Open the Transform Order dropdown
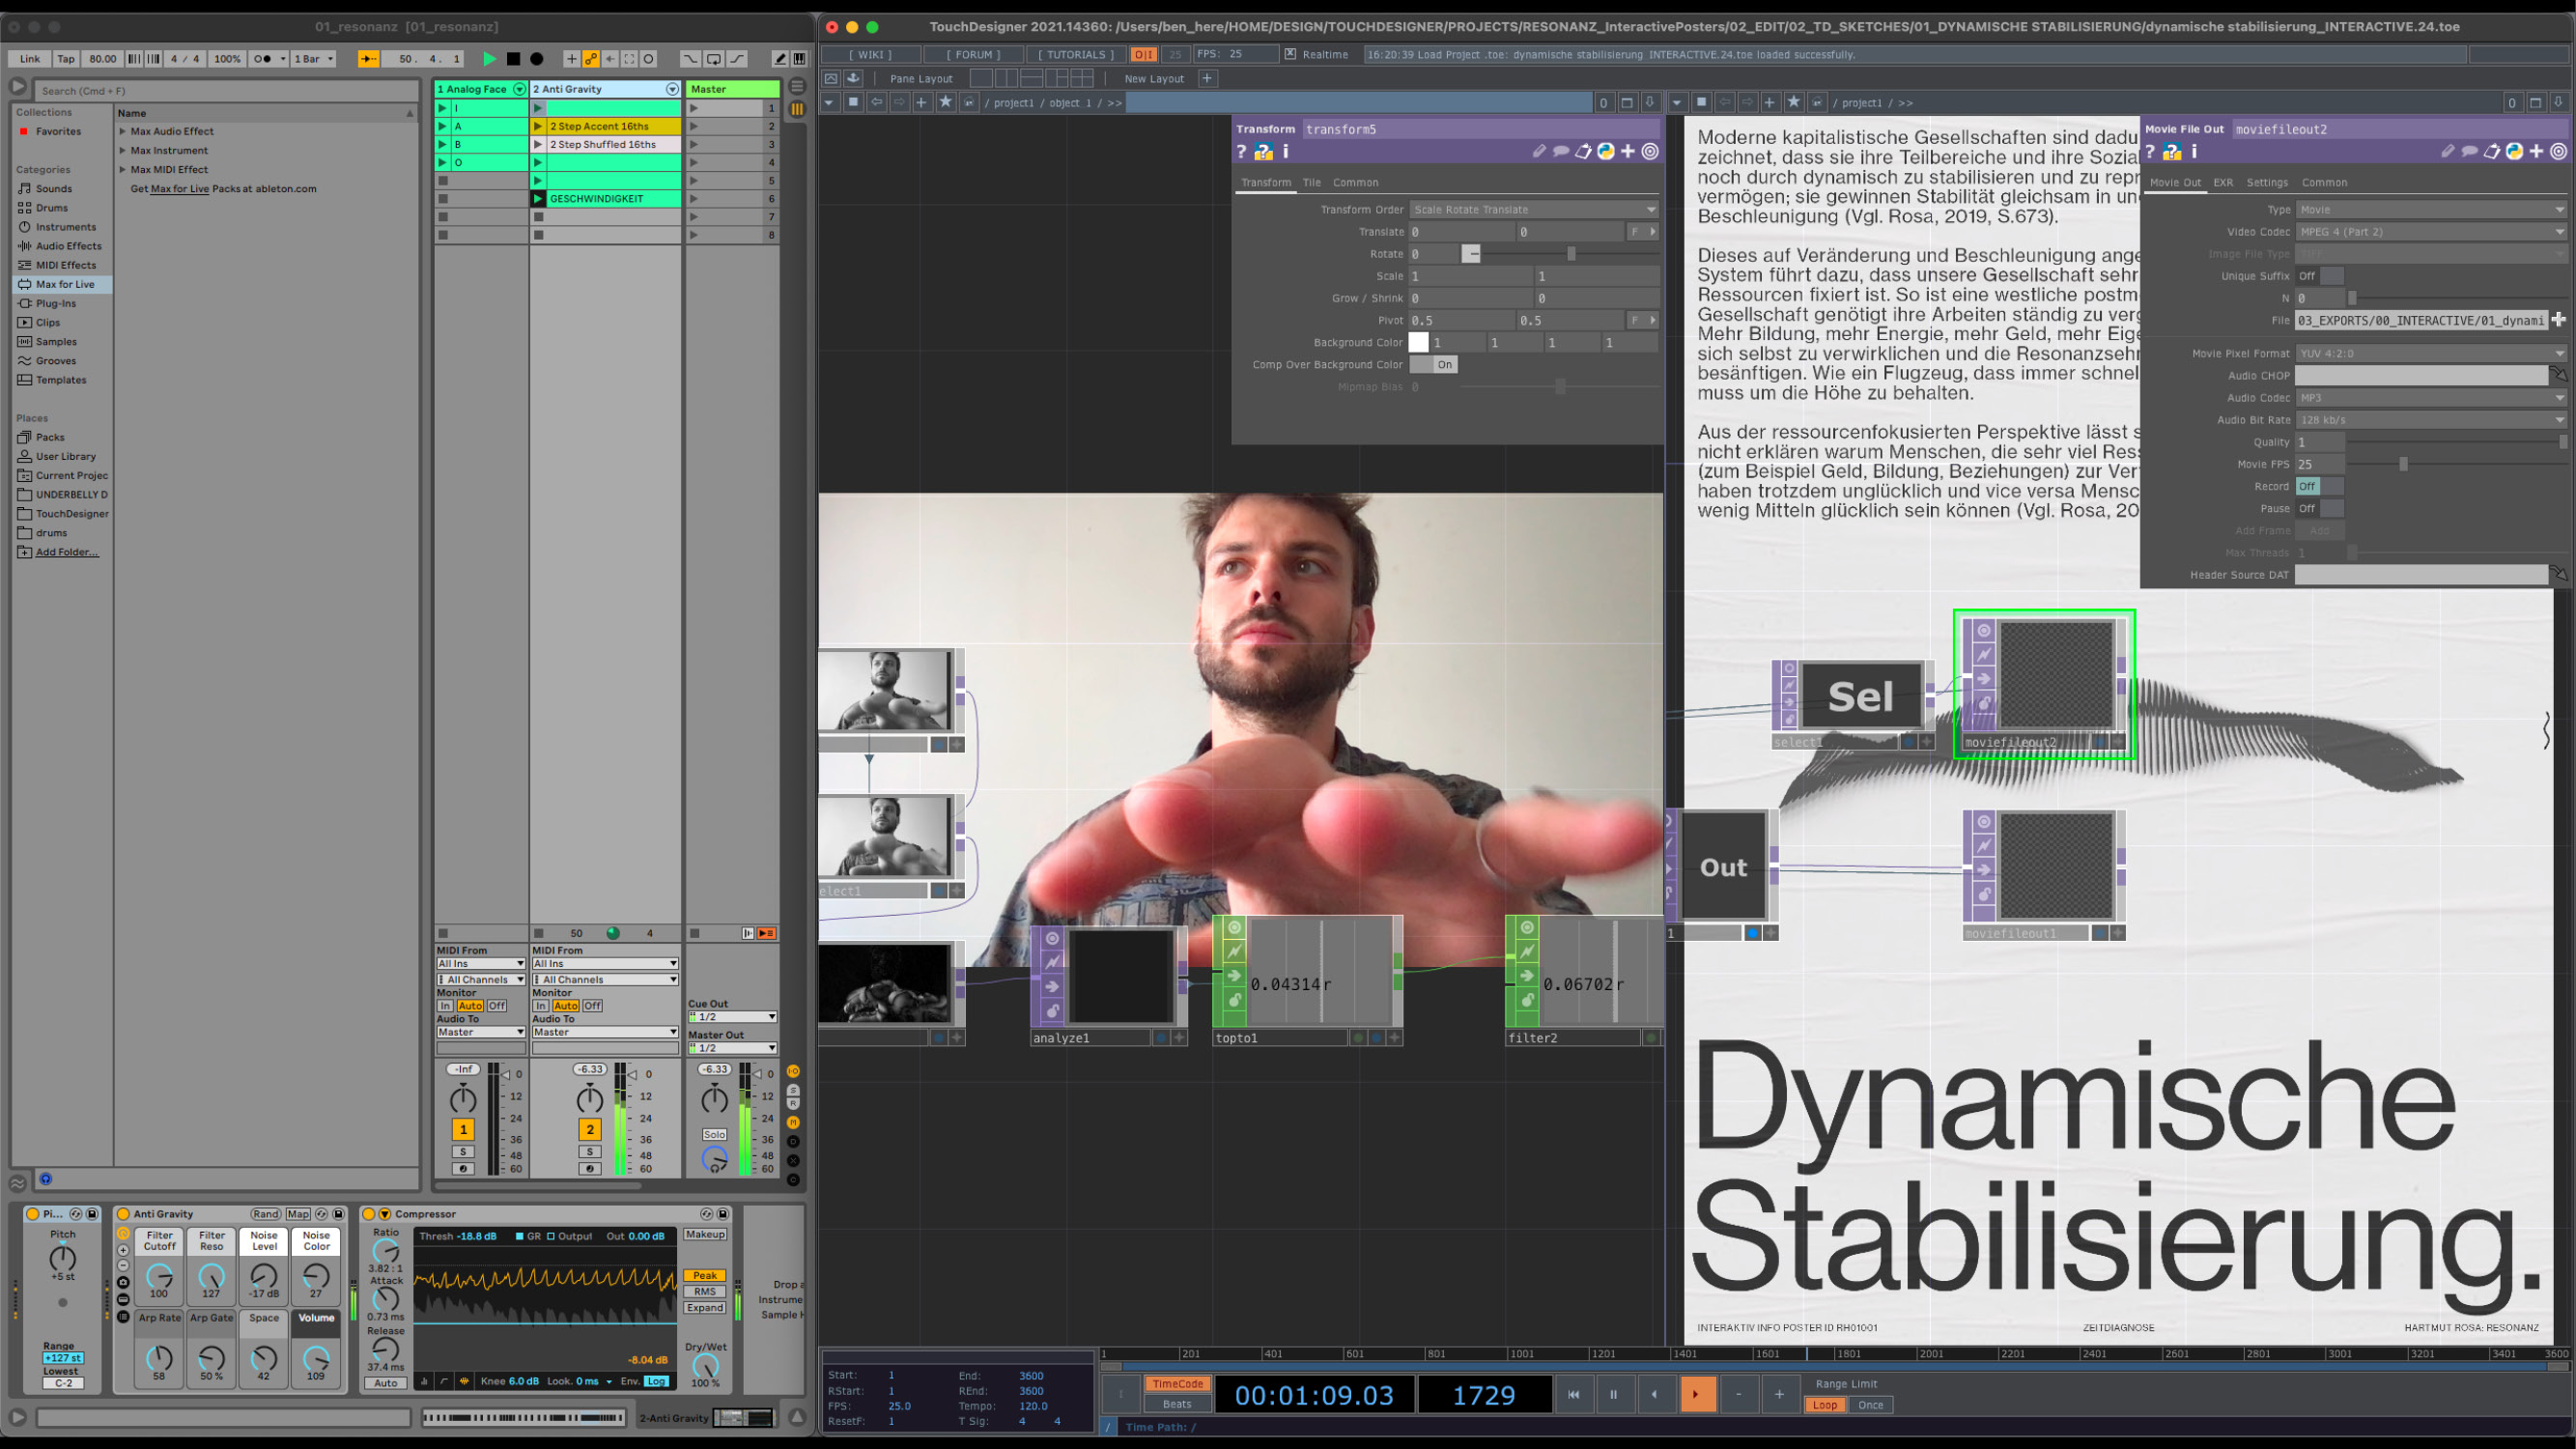Image resolution: width=2576 pixels, height=1449 pixels. (1533, 210)
